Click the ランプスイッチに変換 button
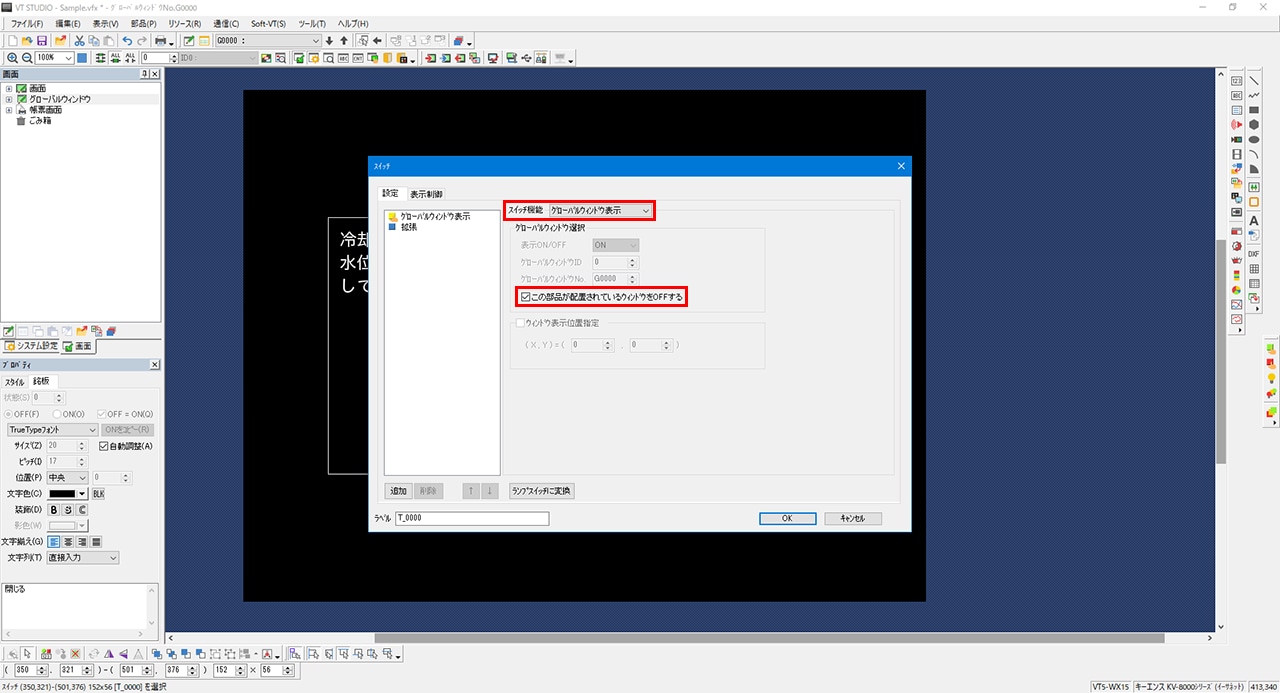1280x693 pixels. pyautogui.click(x=541, y=491)
